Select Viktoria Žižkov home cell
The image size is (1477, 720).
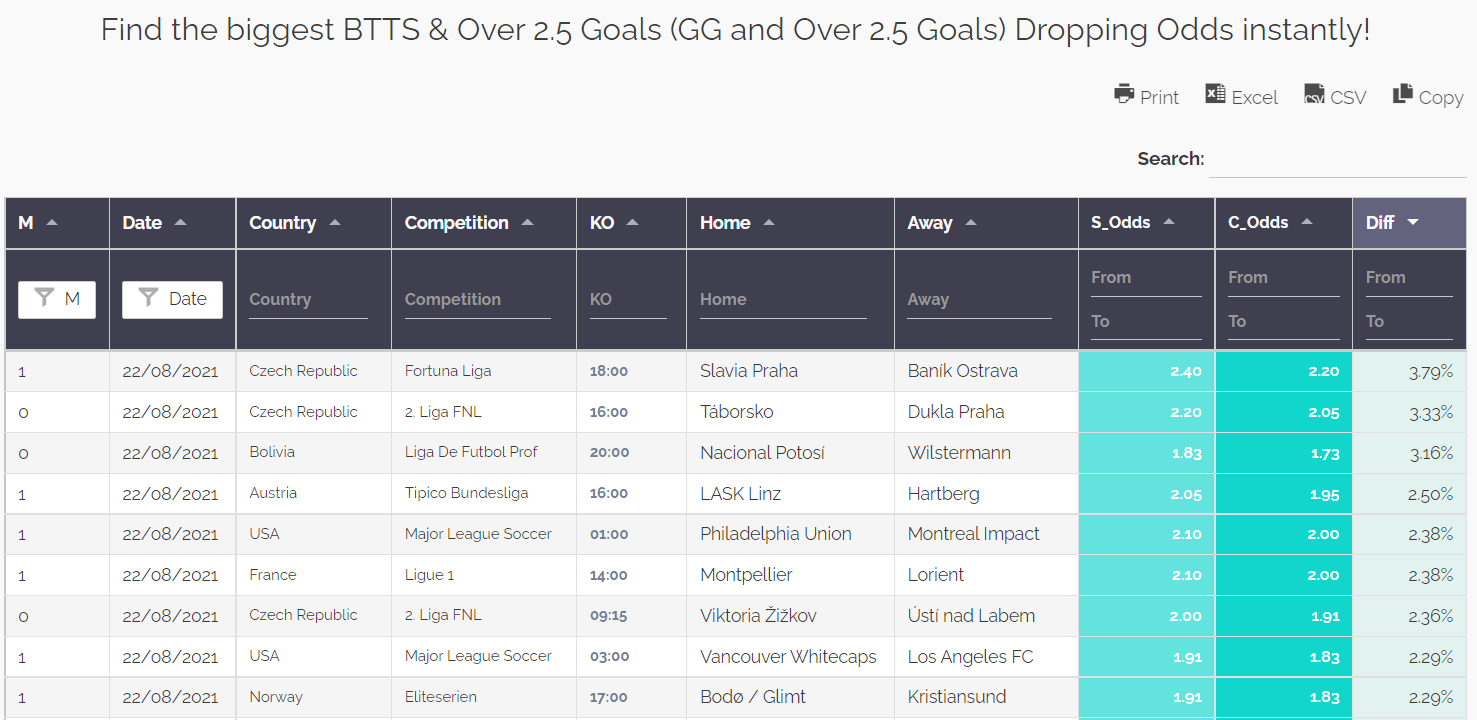(791, 616)
